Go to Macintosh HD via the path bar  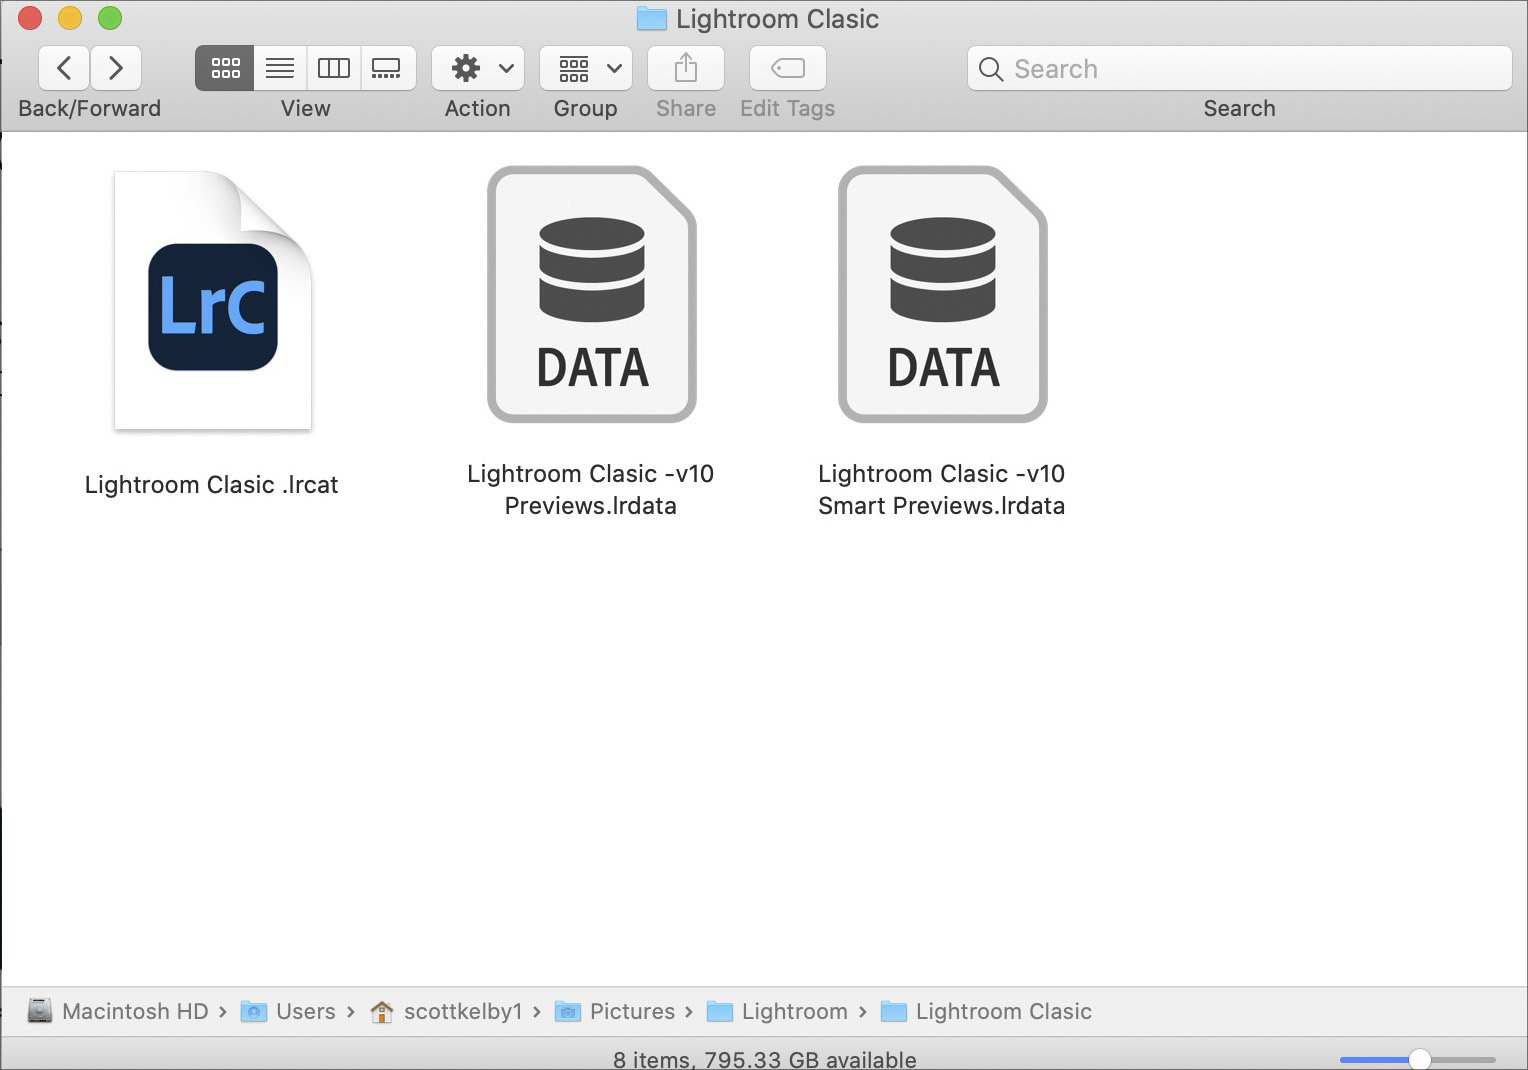(x=120, y=1011)
